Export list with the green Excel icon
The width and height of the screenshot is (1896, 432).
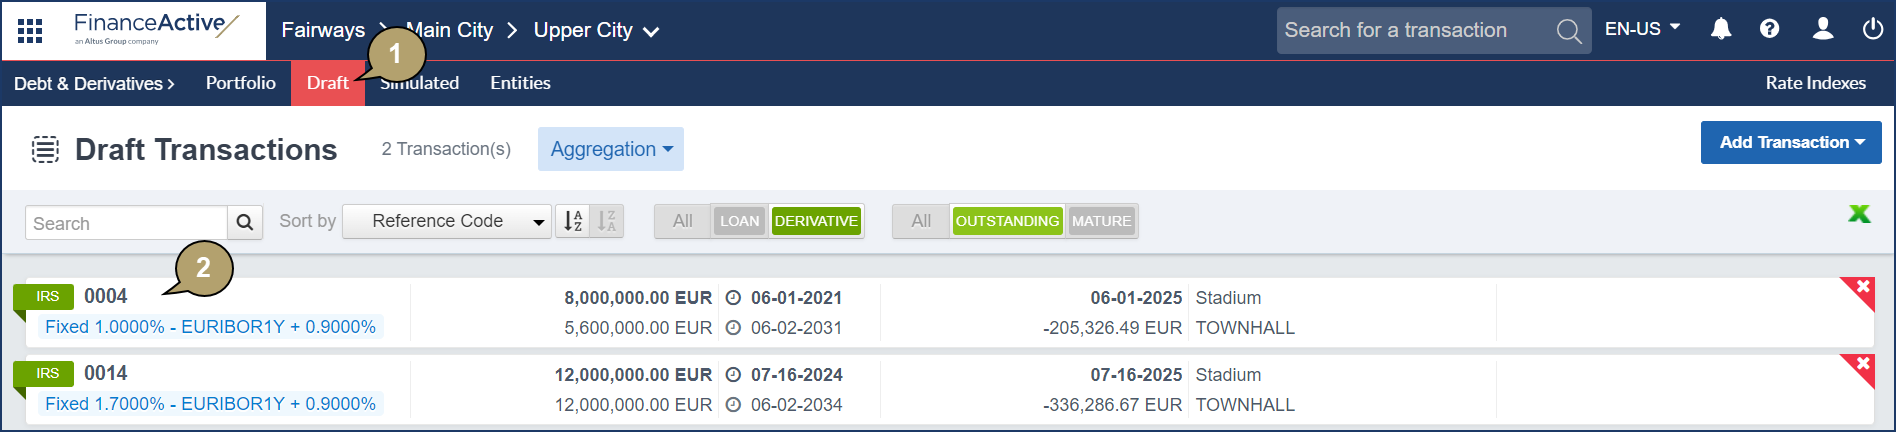pos(1859,214)
